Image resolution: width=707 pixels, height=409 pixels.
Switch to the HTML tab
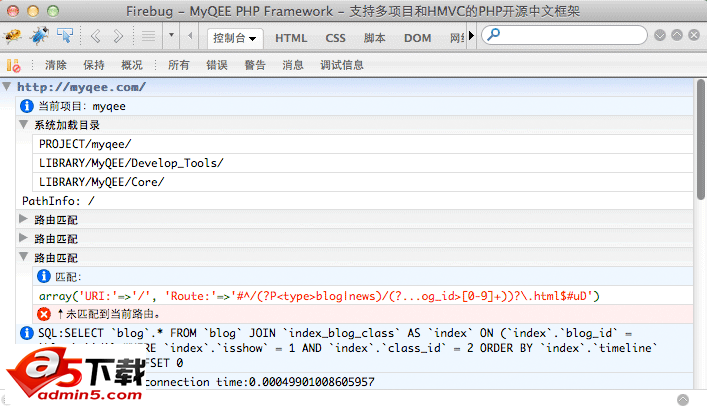point(291,38)
